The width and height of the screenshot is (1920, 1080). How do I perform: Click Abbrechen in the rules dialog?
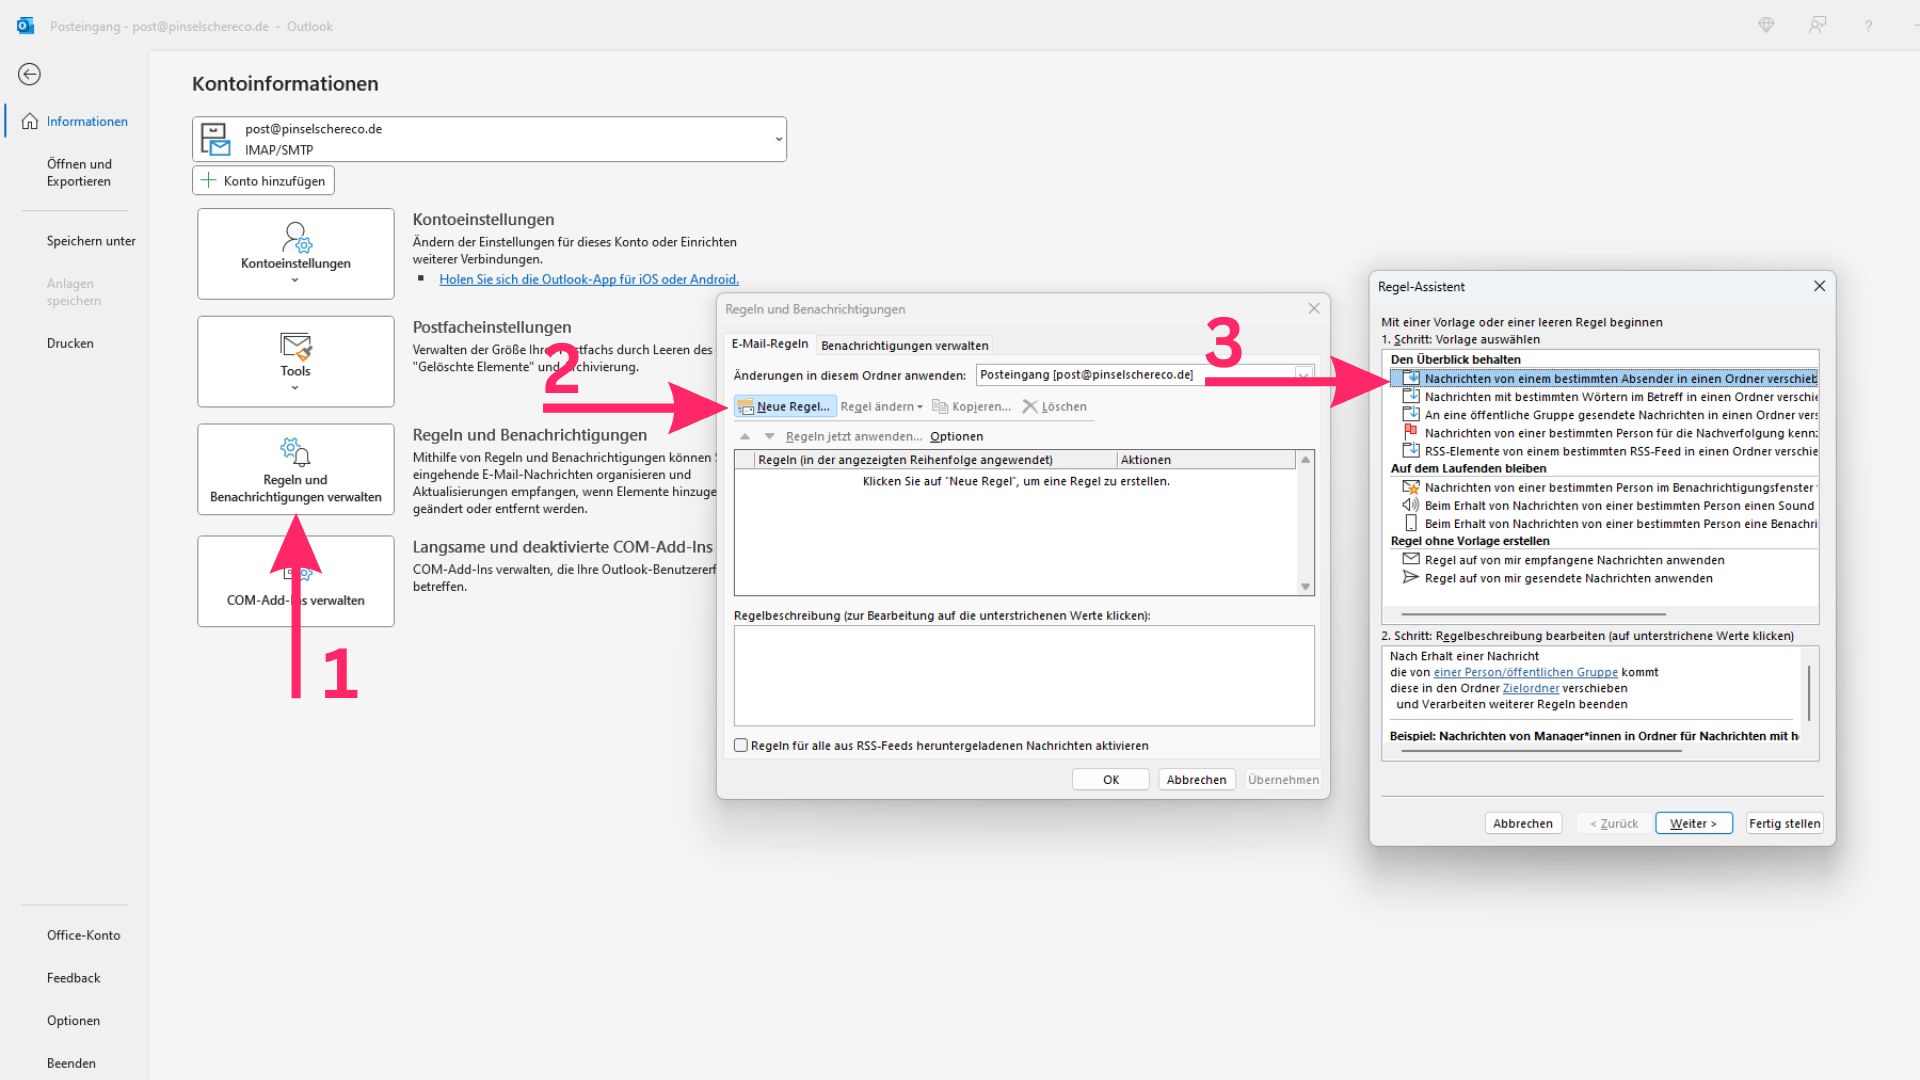coord(1197,780)
